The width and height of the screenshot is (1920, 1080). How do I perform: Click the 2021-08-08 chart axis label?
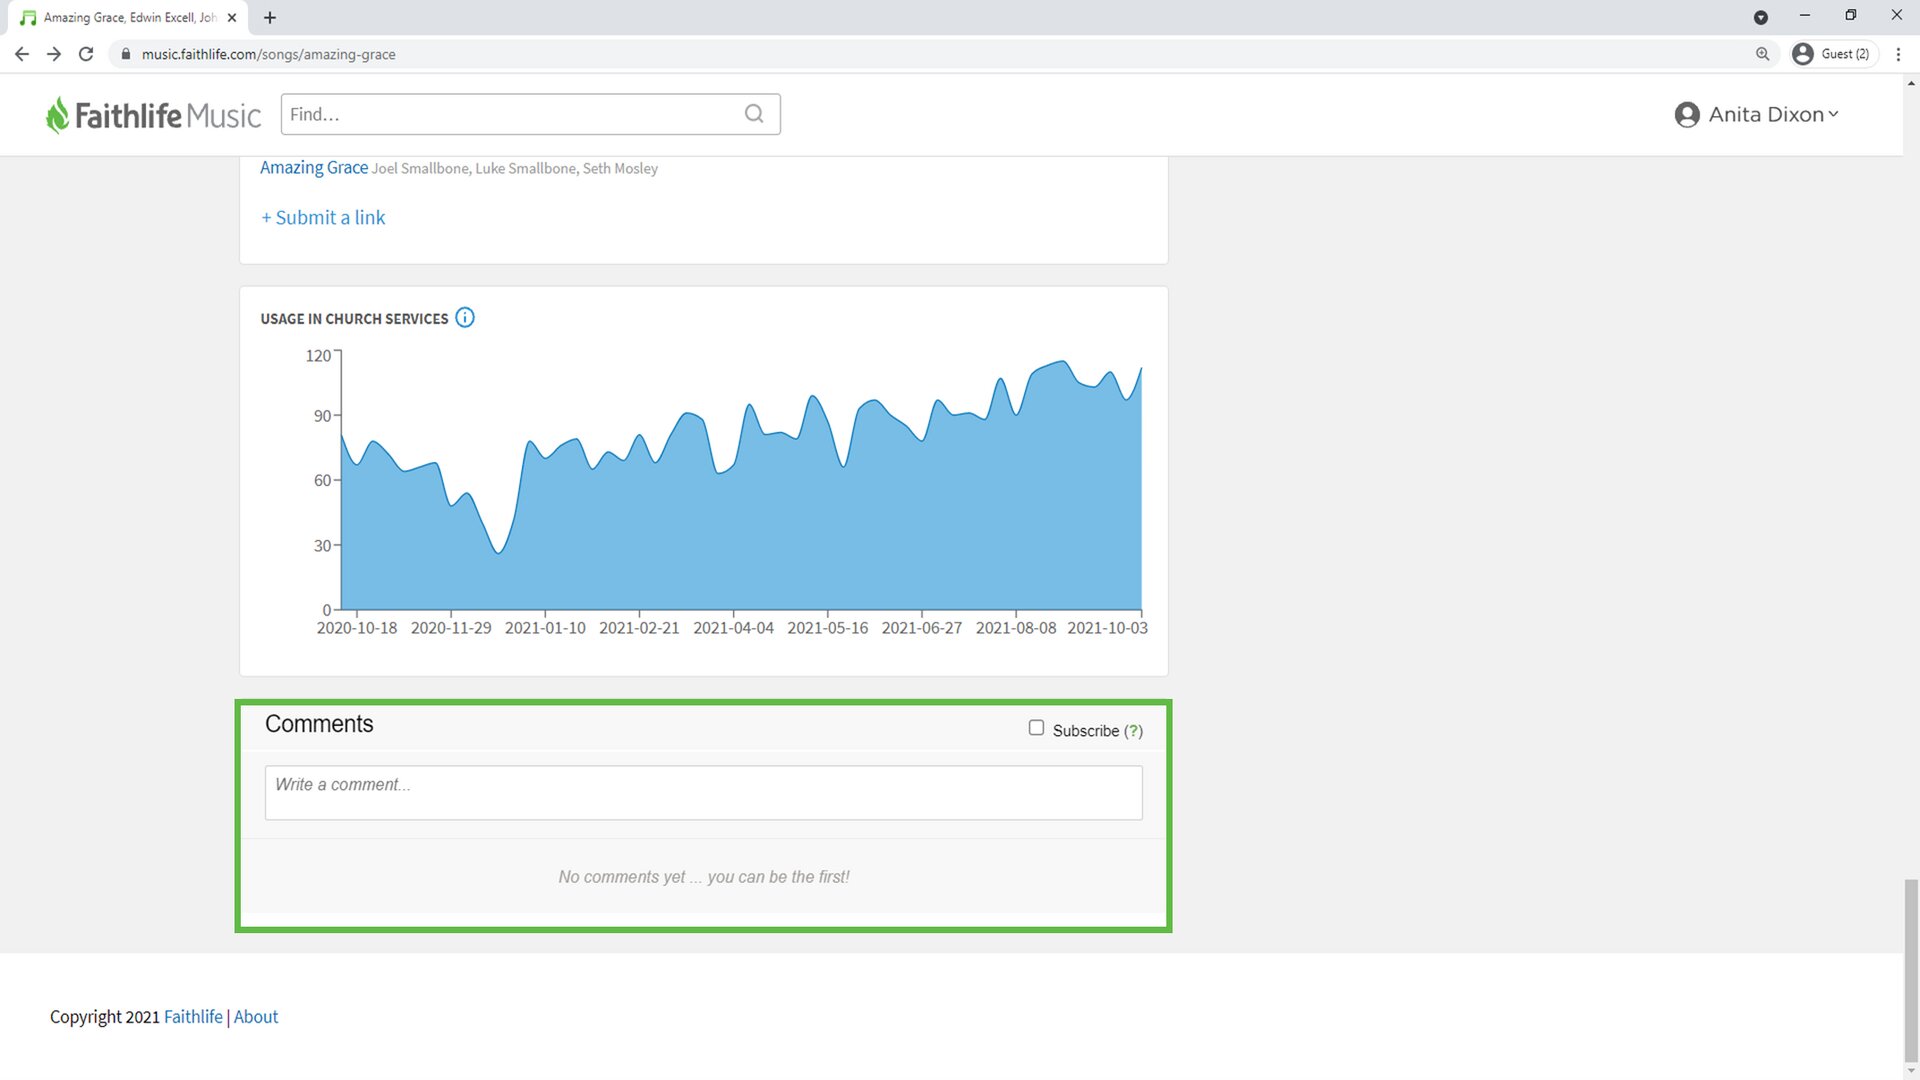1016,628
